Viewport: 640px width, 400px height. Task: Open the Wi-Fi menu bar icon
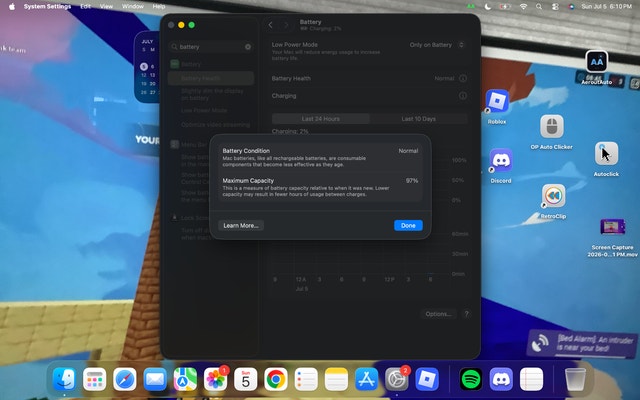click(x=523, y=7)
